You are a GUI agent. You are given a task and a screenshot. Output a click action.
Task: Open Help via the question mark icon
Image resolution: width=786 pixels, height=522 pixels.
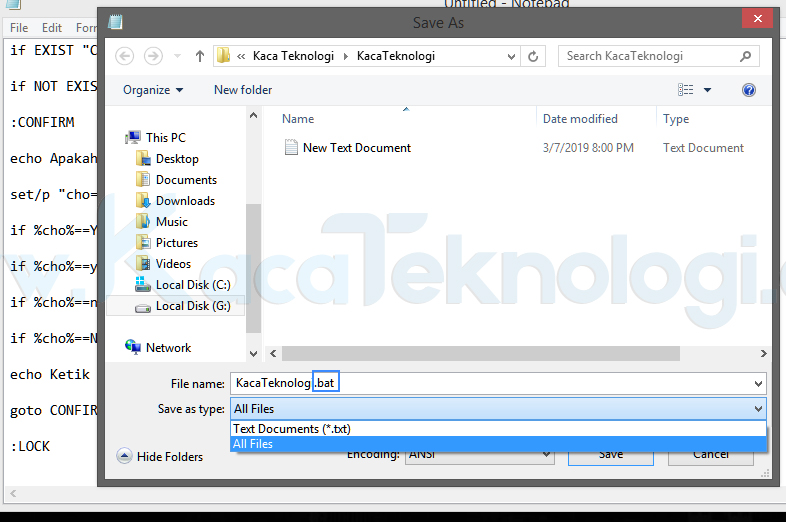748,90
